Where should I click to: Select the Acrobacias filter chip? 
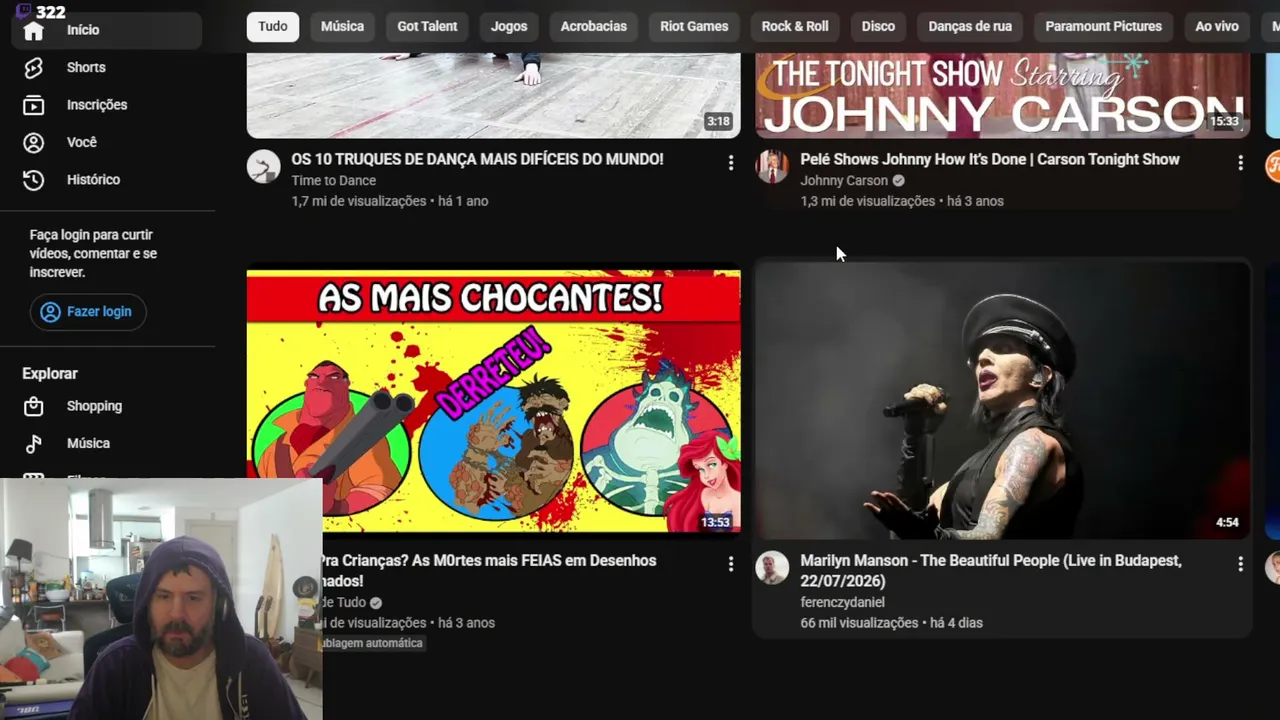[x=594, y=26]
